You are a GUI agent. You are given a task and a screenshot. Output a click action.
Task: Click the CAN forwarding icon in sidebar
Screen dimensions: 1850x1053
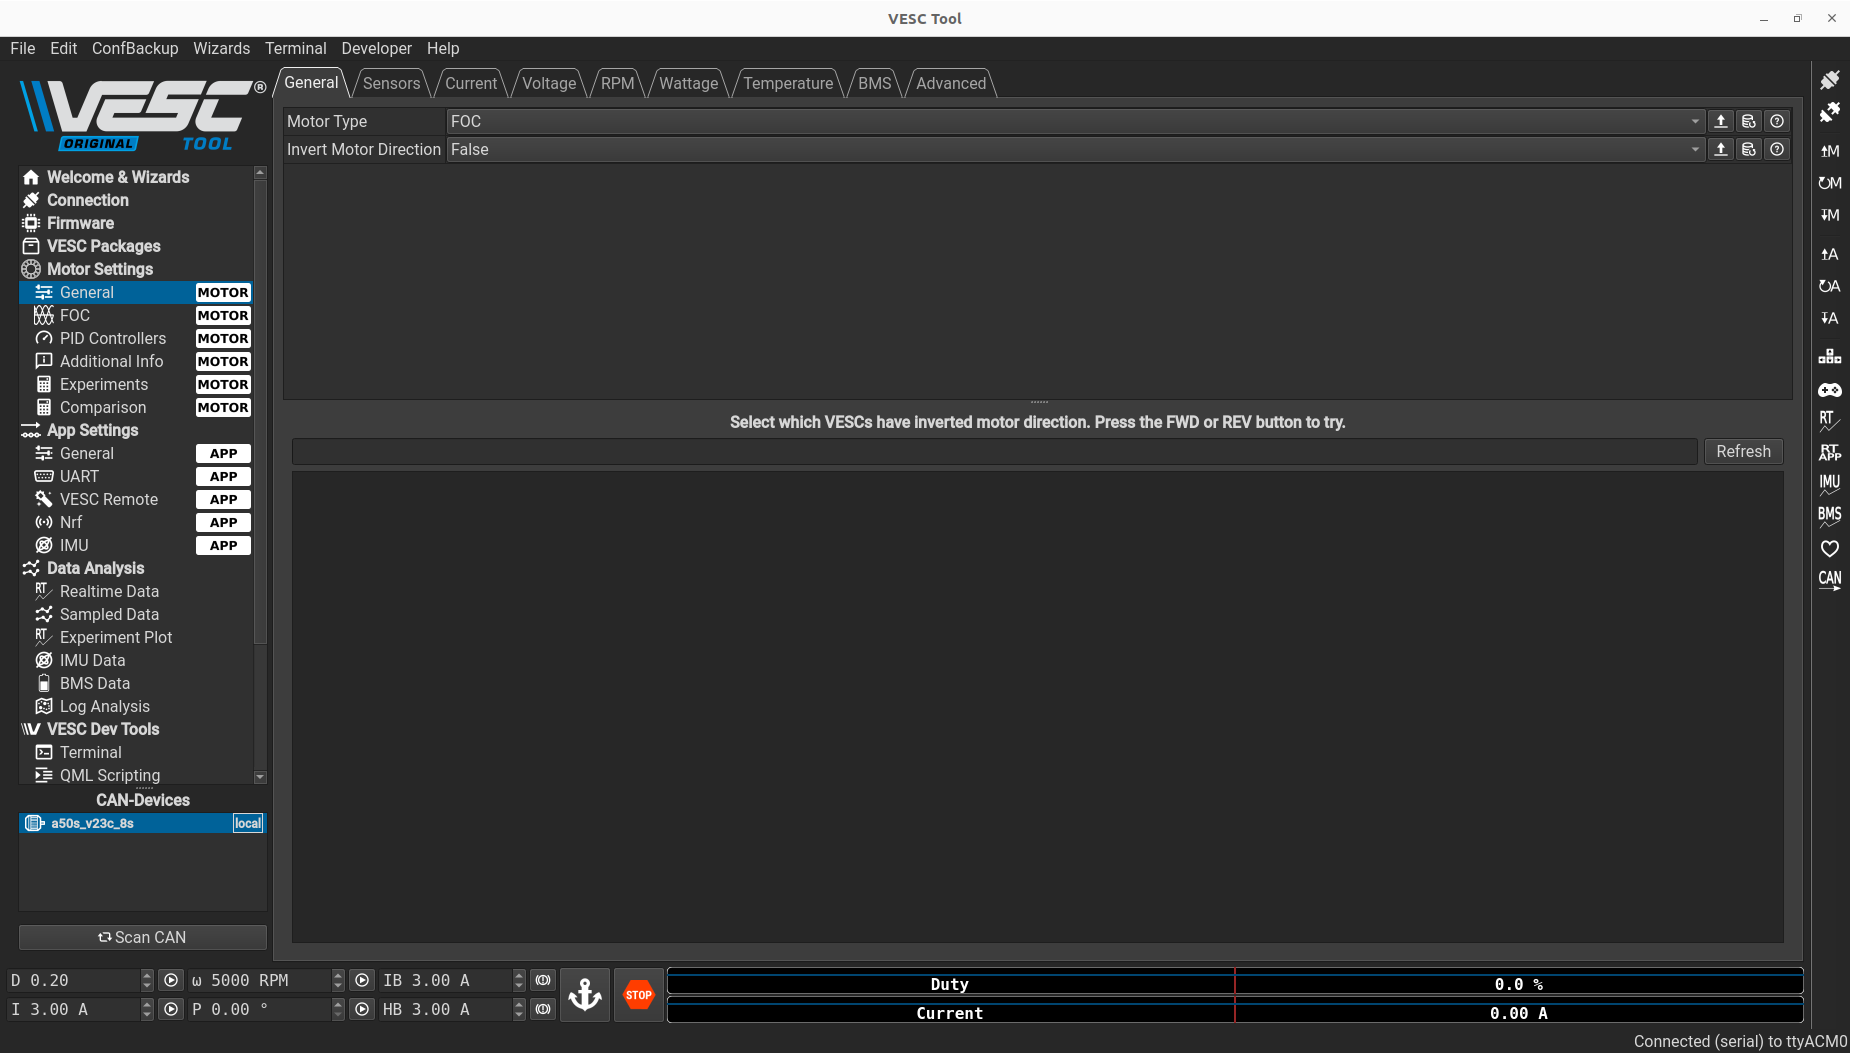click(1829, 580)
